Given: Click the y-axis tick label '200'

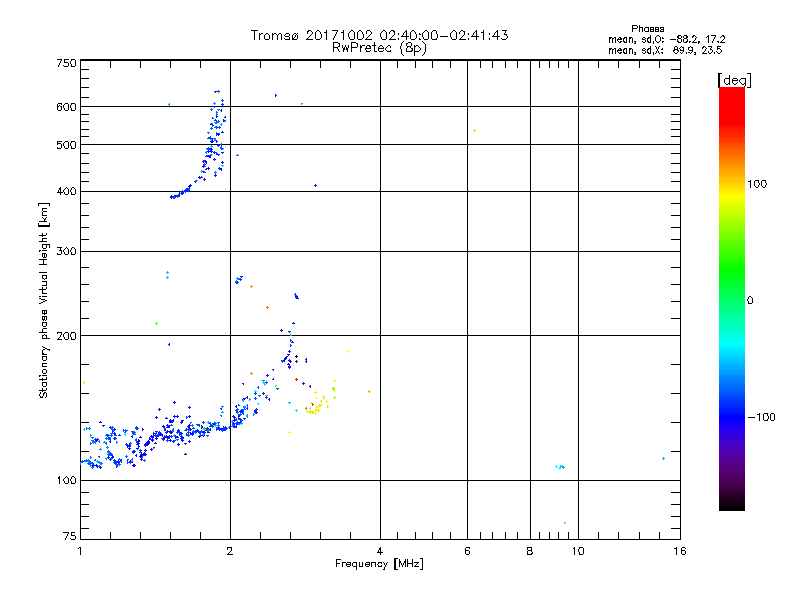Looking at the screenshot, I should click(x=66, y=336).
